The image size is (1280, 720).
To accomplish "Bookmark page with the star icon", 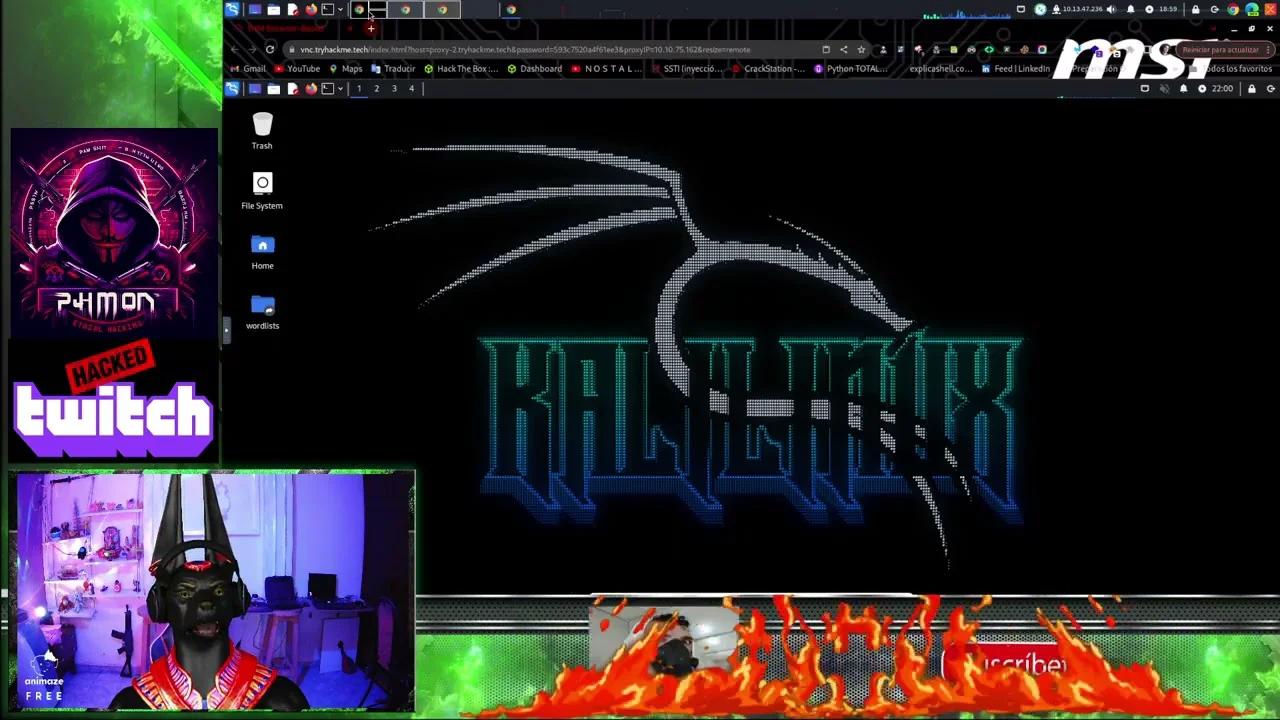I will (861, 49).
